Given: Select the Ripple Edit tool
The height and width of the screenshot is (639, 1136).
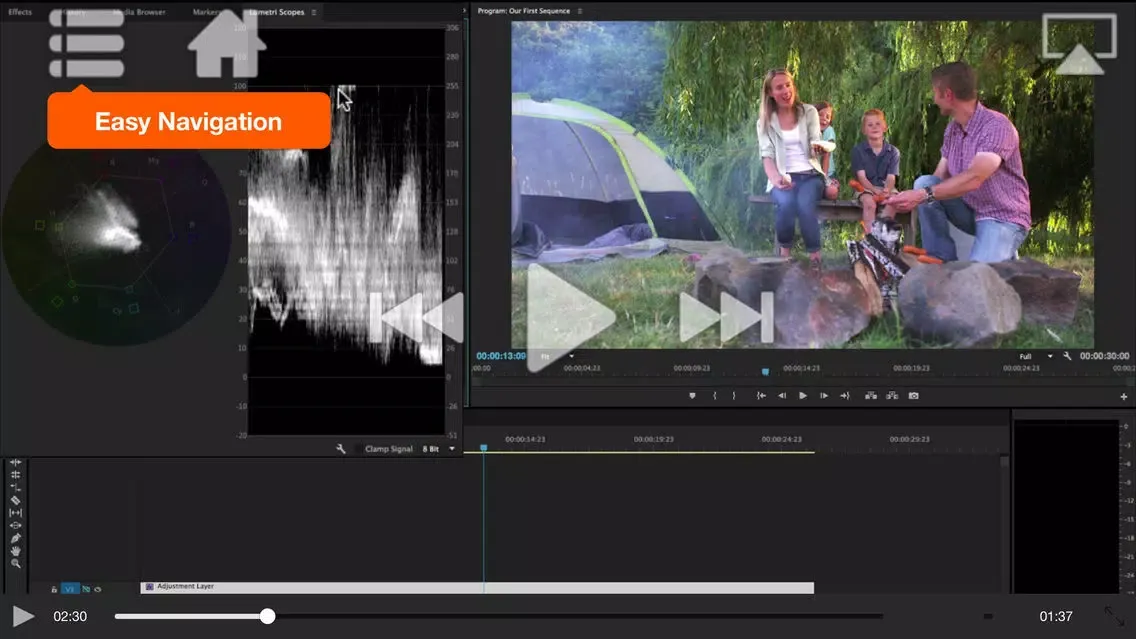Looking at the screenshot, I should tap(15, 462).
